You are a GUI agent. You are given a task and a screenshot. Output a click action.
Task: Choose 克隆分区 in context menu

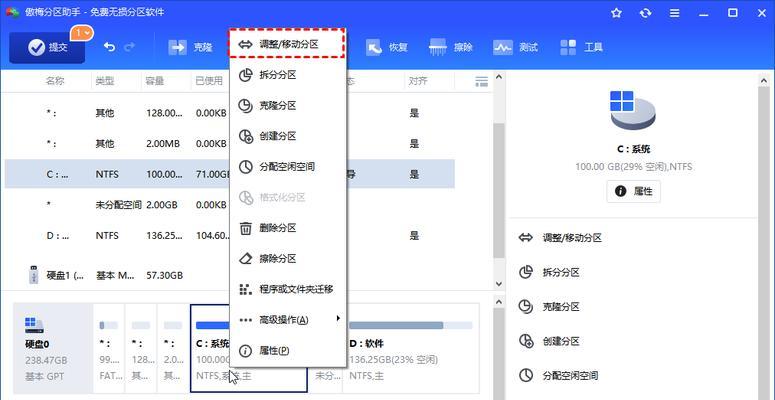(288, 106)
